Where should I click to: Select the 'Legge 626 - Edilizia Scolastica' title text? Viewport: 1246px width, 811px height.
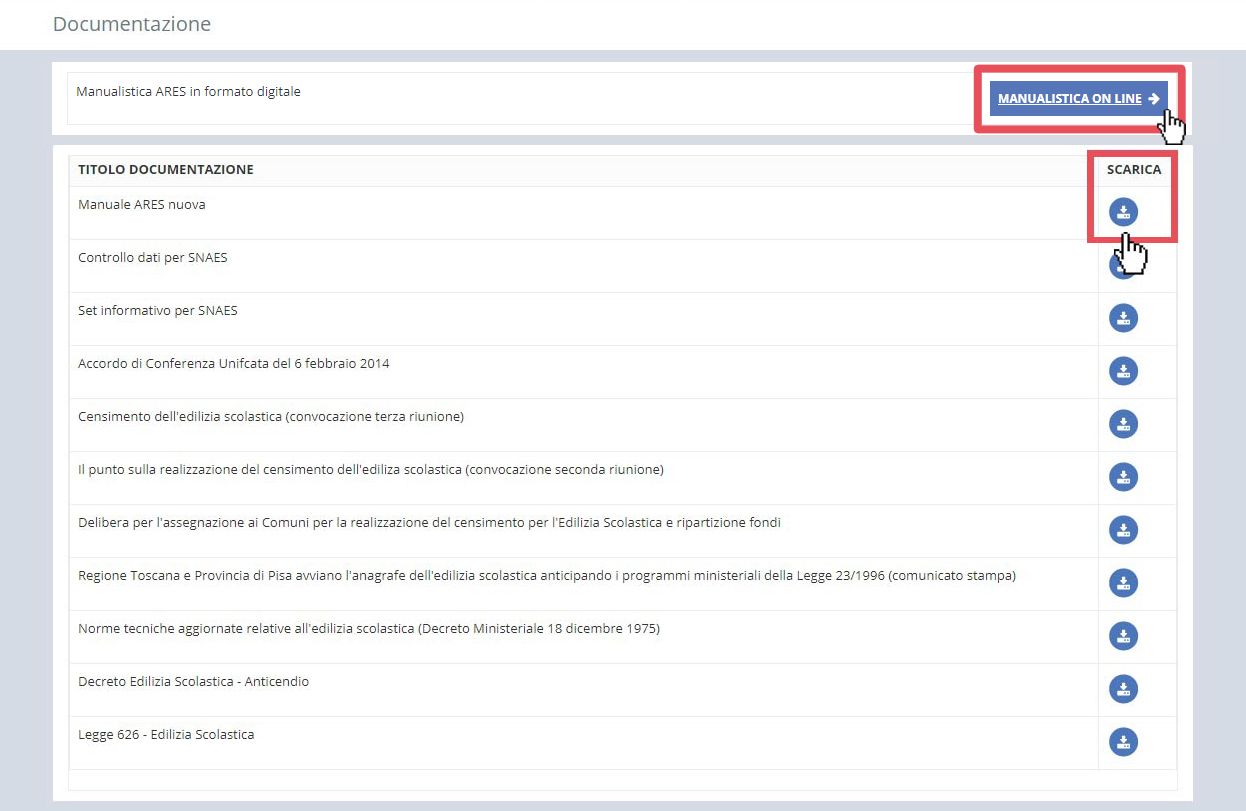click(166, 735)
